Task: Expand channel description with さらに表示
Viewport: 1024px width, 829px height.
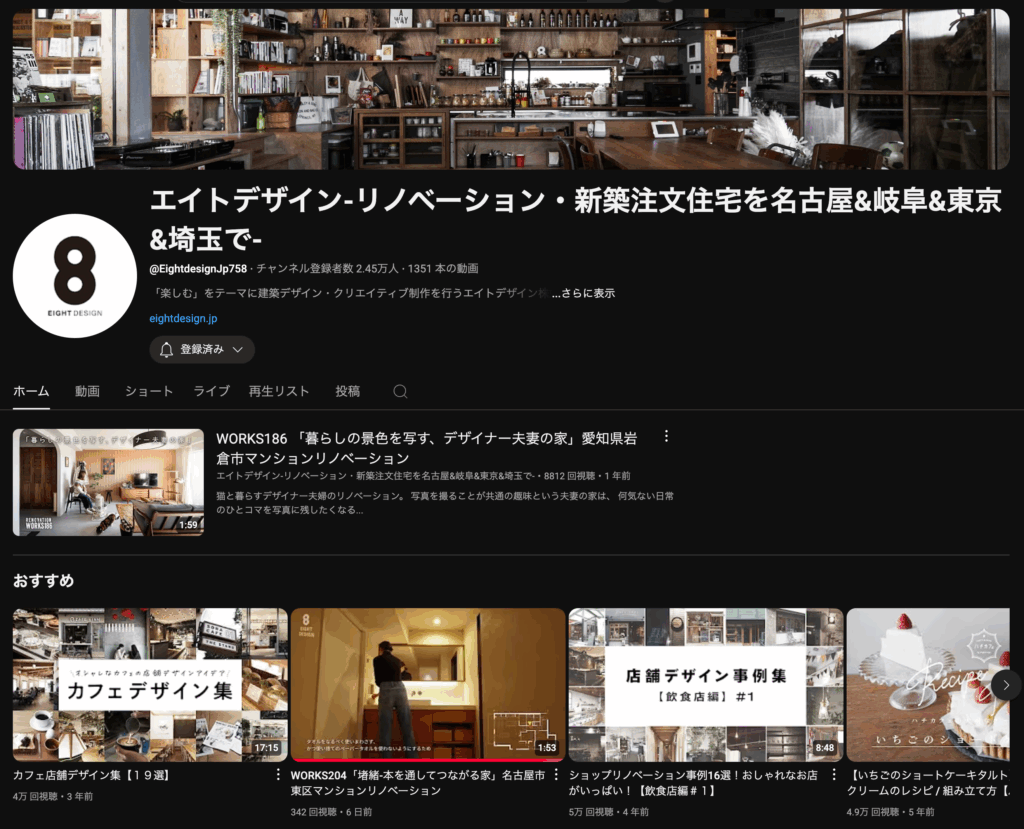Action: pyautogui.click(x=583, y=293)
